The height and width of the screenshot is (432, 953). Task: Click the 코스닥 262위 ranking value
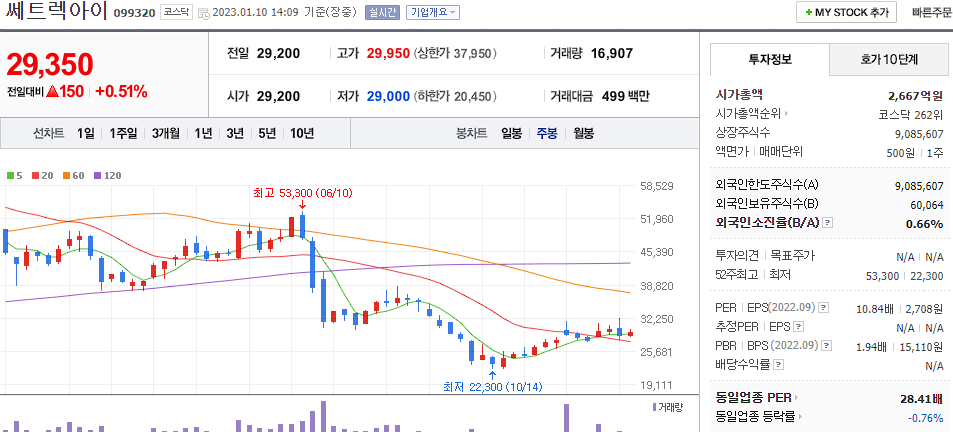click(911, 114)
